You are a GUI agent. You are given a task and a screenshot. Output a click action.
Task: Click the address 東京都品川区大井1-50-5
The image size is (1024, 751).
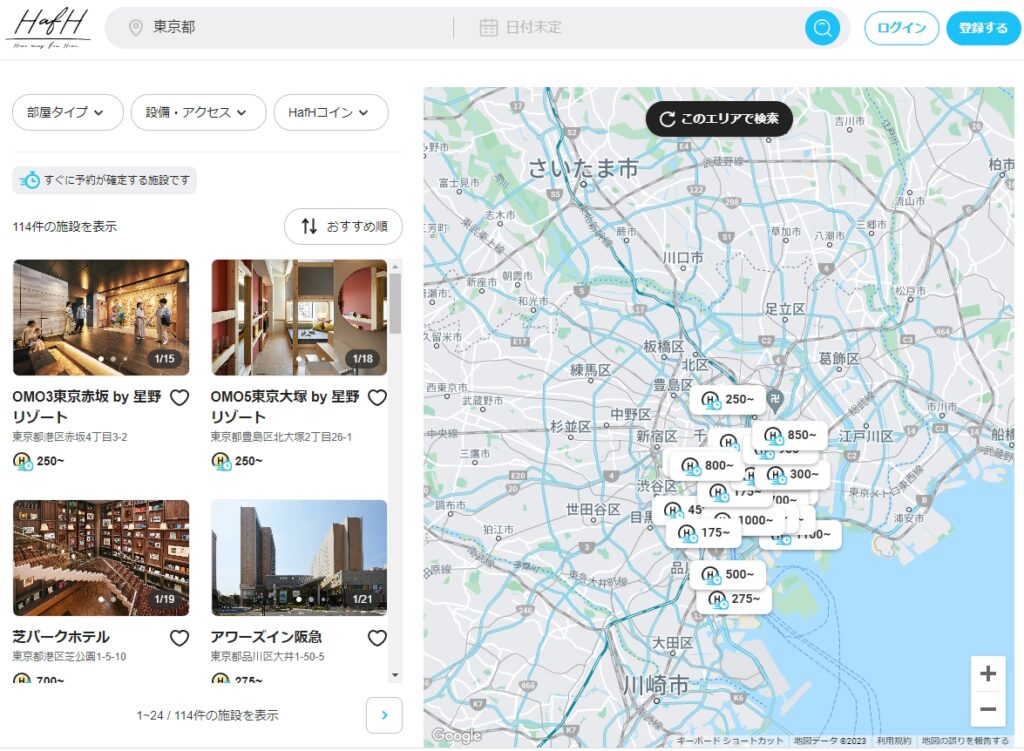tap(268, 656)
